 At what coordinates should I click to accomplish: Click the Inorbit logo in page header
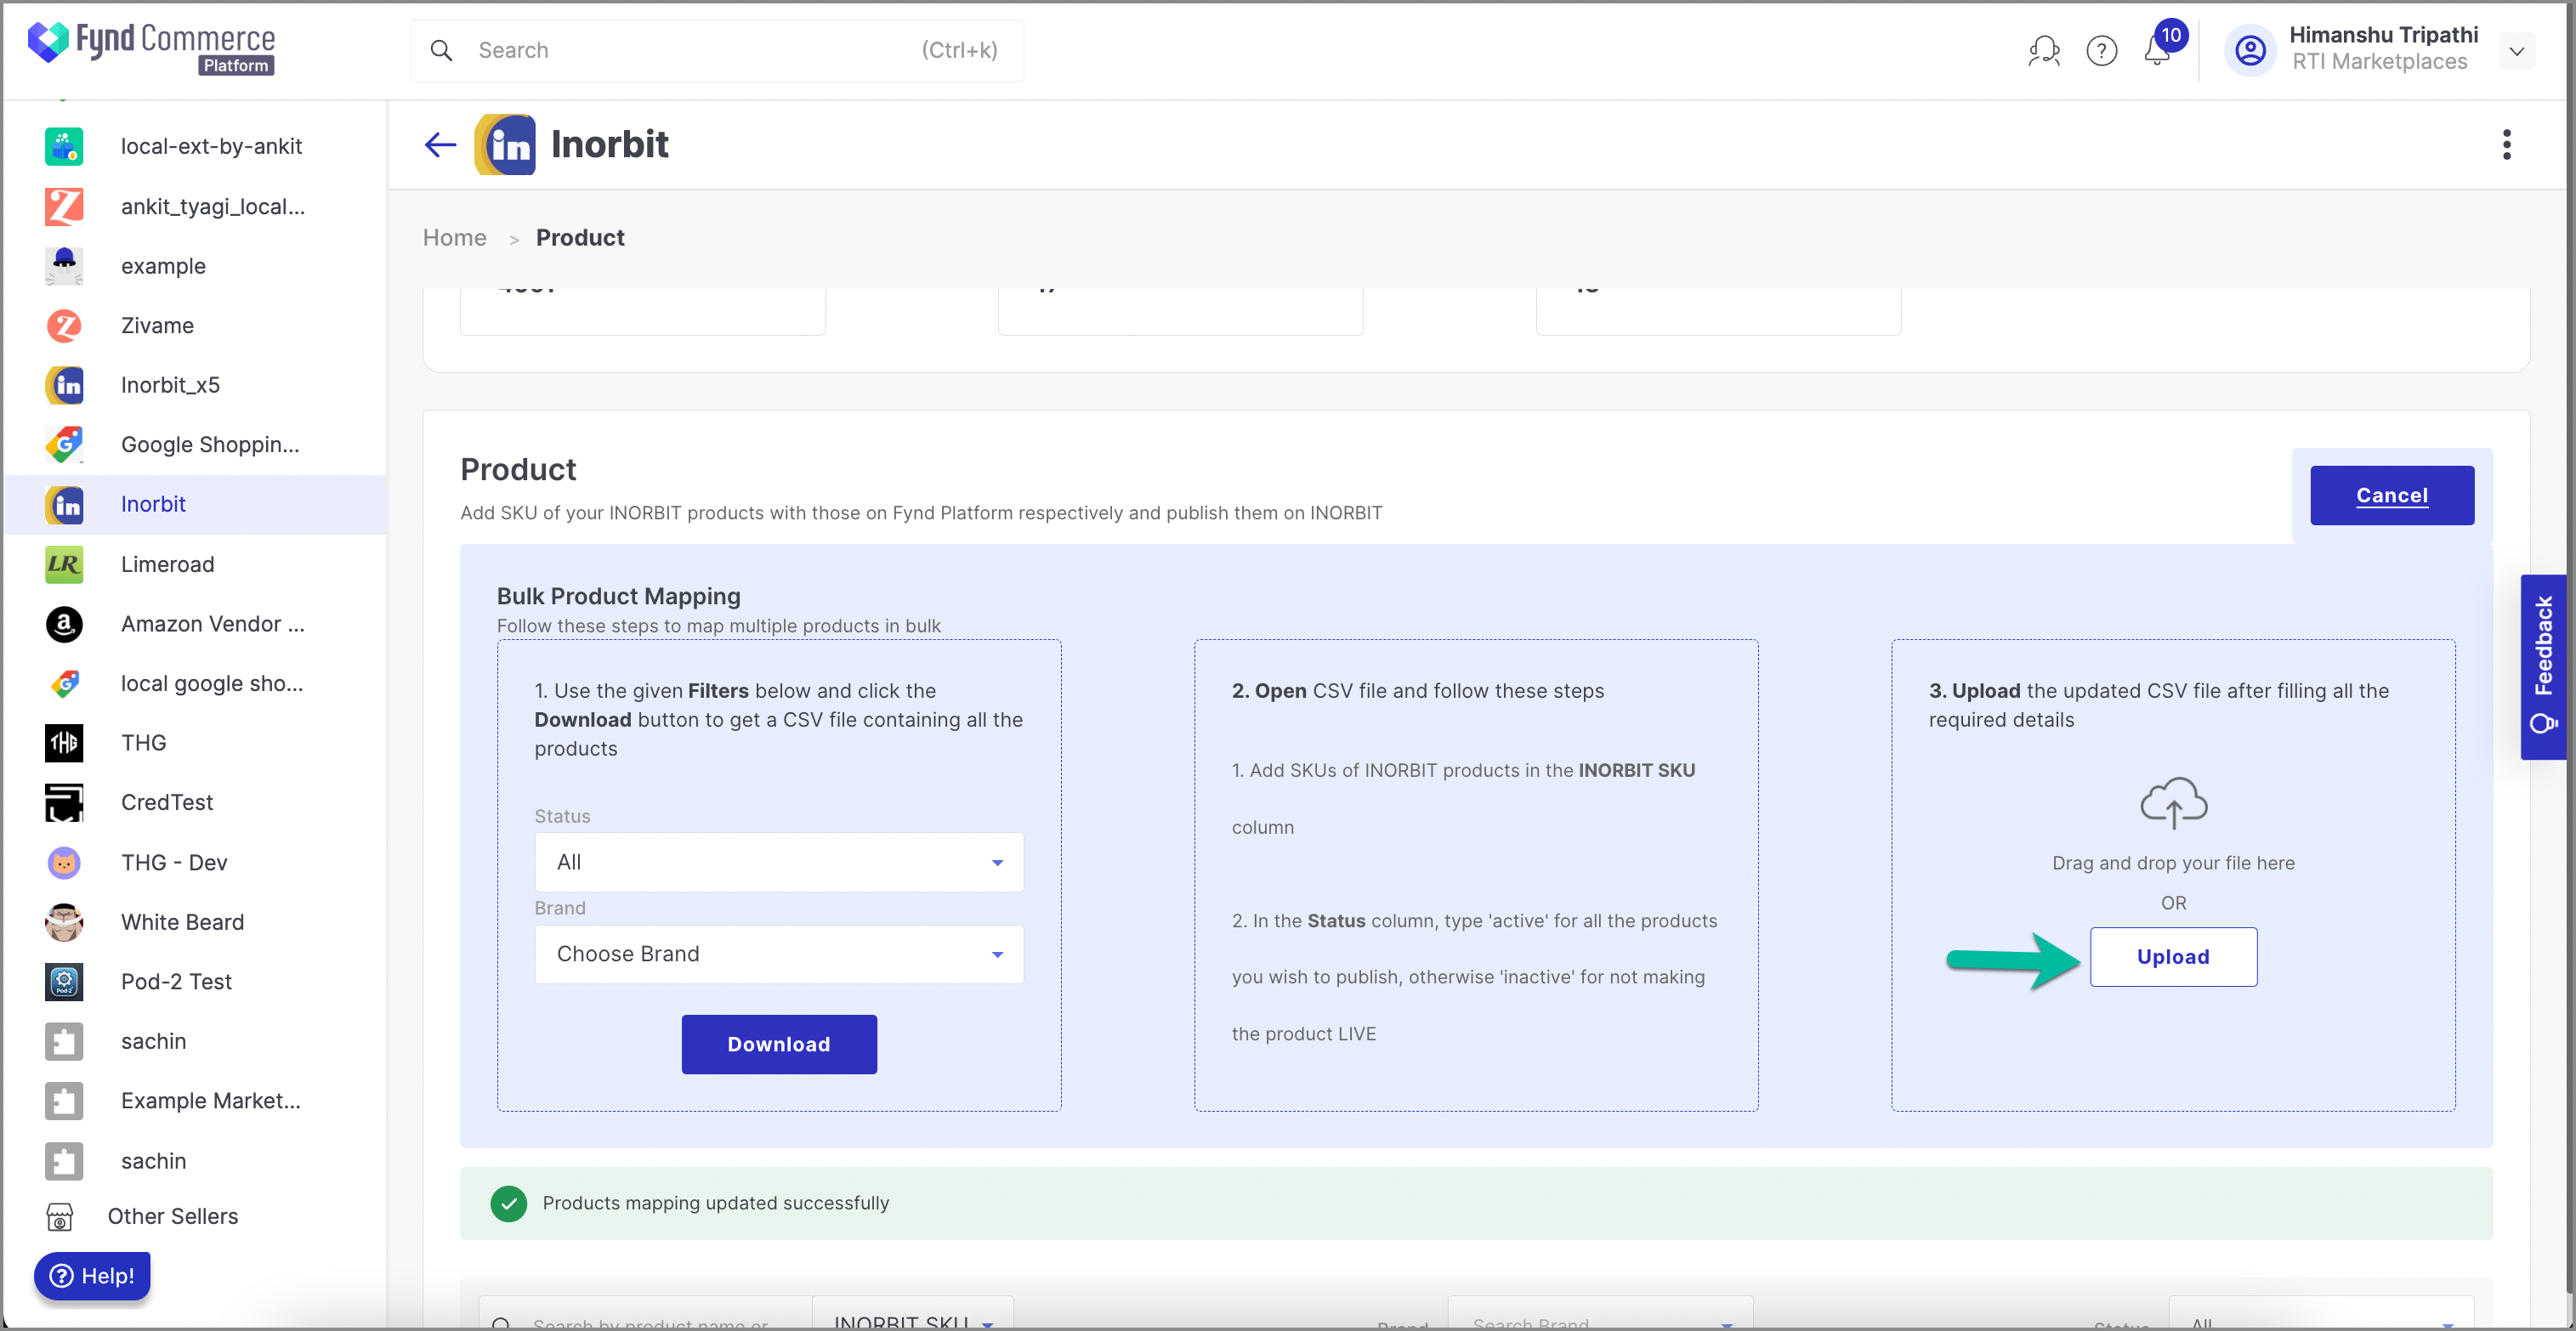(505, 145)
